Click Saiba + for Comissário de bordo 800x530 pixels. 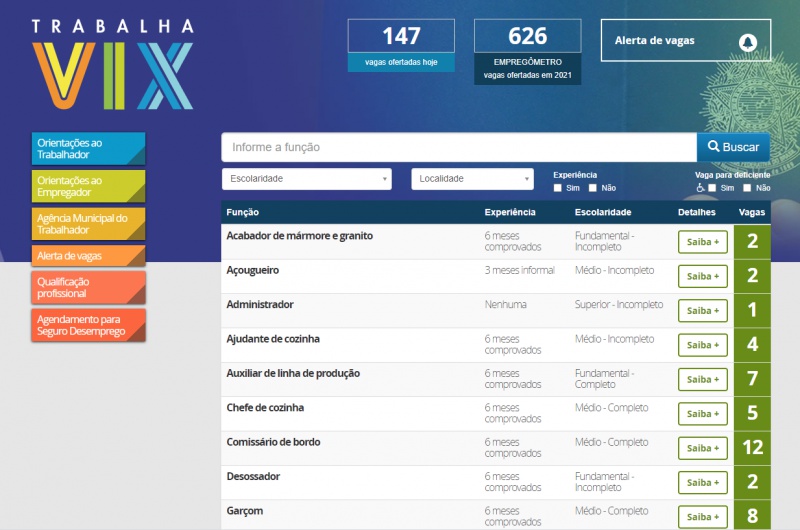[703, 448]
